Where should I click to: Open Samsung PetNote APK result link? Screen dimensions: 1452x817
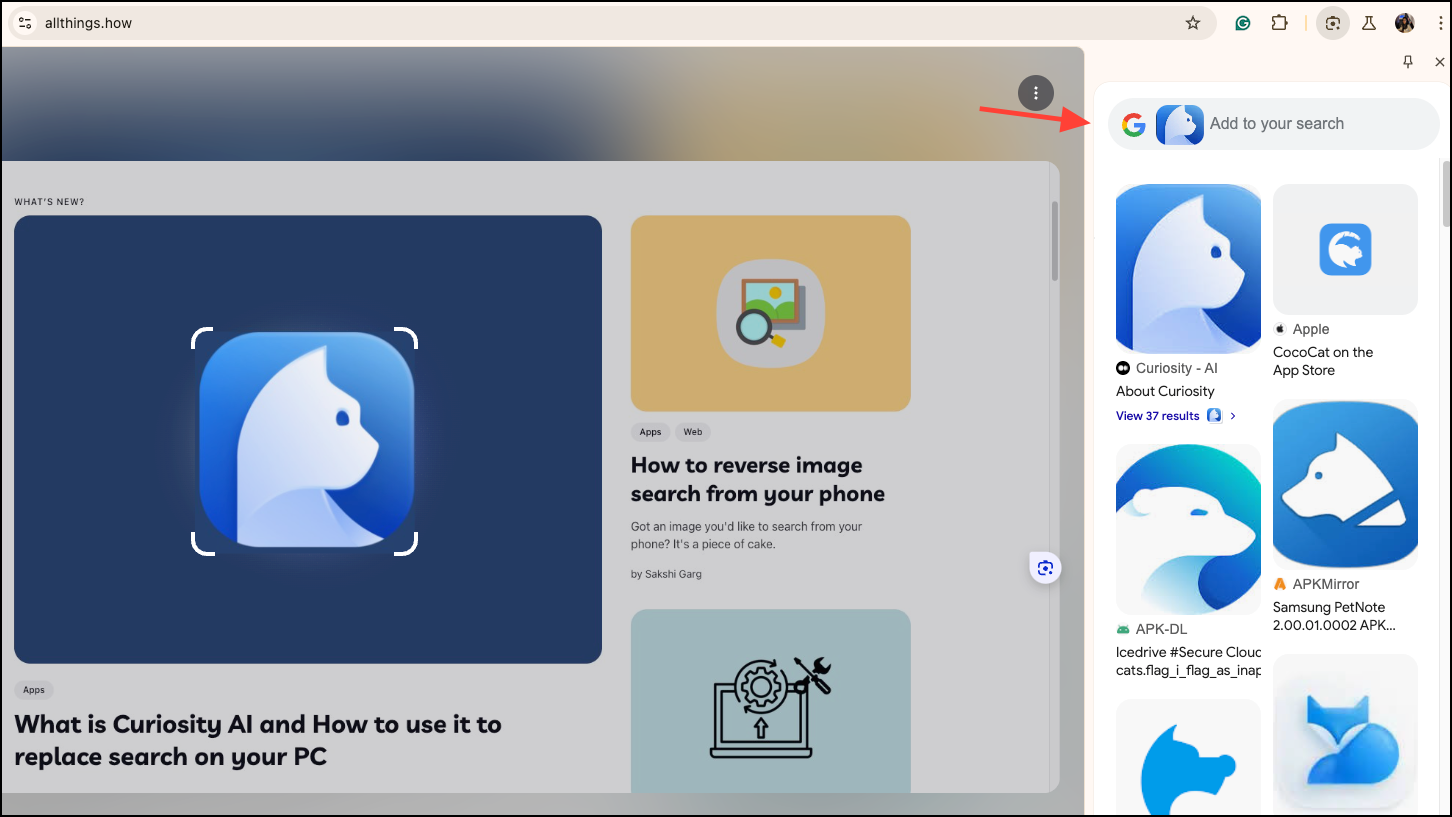click(1334, 616)
